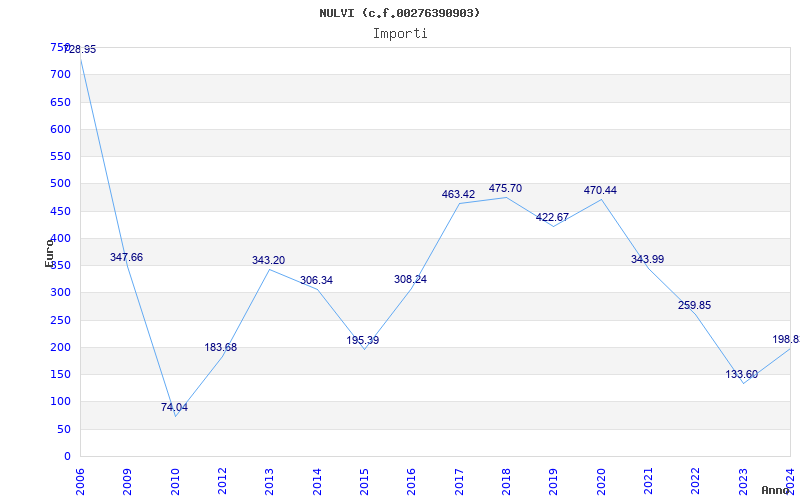Click the 470.44 data label

pyautogui.click(x=601, y=191)
